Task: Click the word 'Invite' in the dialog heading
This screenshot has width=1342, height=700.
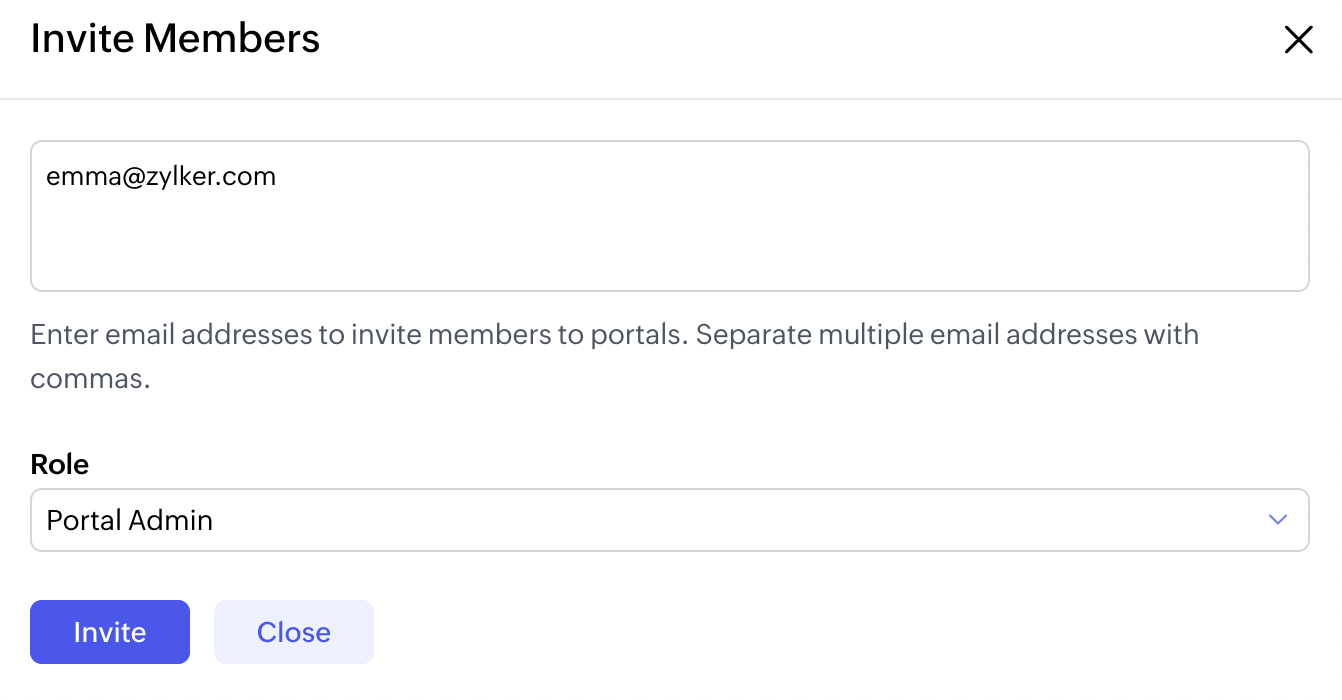Action: (x=83, y=39)
